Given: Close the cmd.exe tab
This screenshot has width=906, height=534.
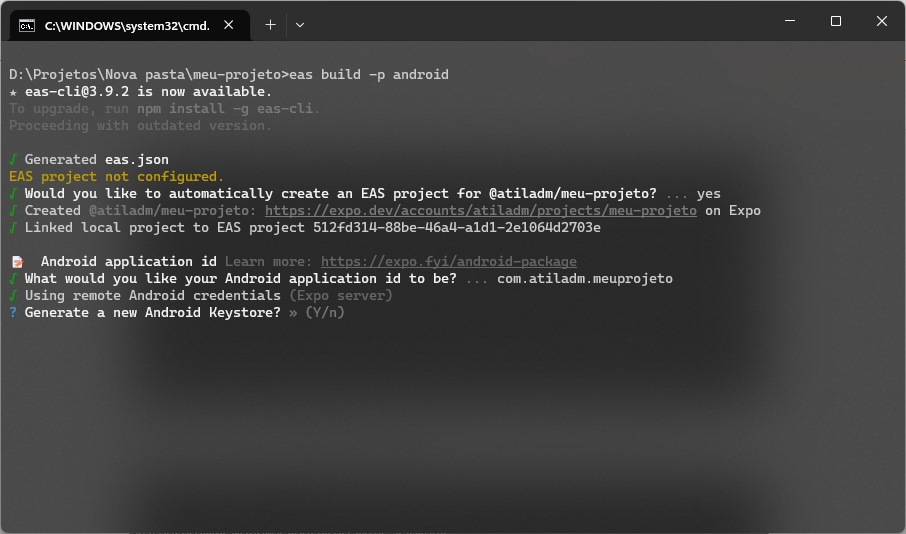Looking at the screenshot, I should click(229, 25).
